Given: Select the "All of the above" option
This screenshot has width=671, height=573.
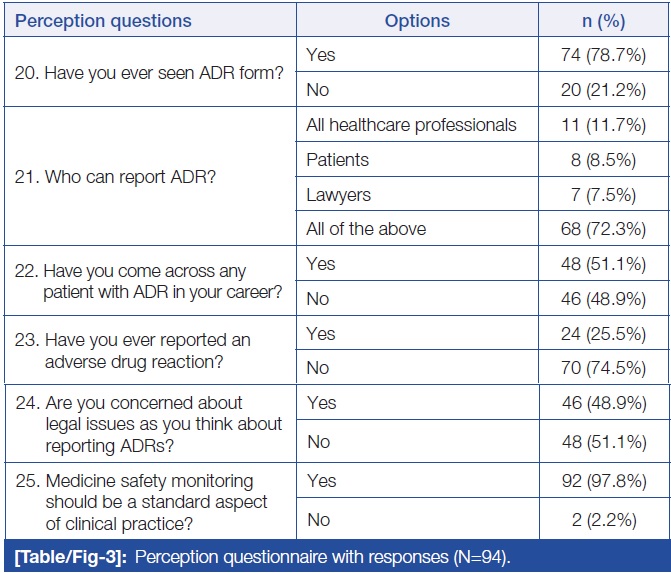Looking at the screenshot, I should pyautogui.click(x=366, y=229).
